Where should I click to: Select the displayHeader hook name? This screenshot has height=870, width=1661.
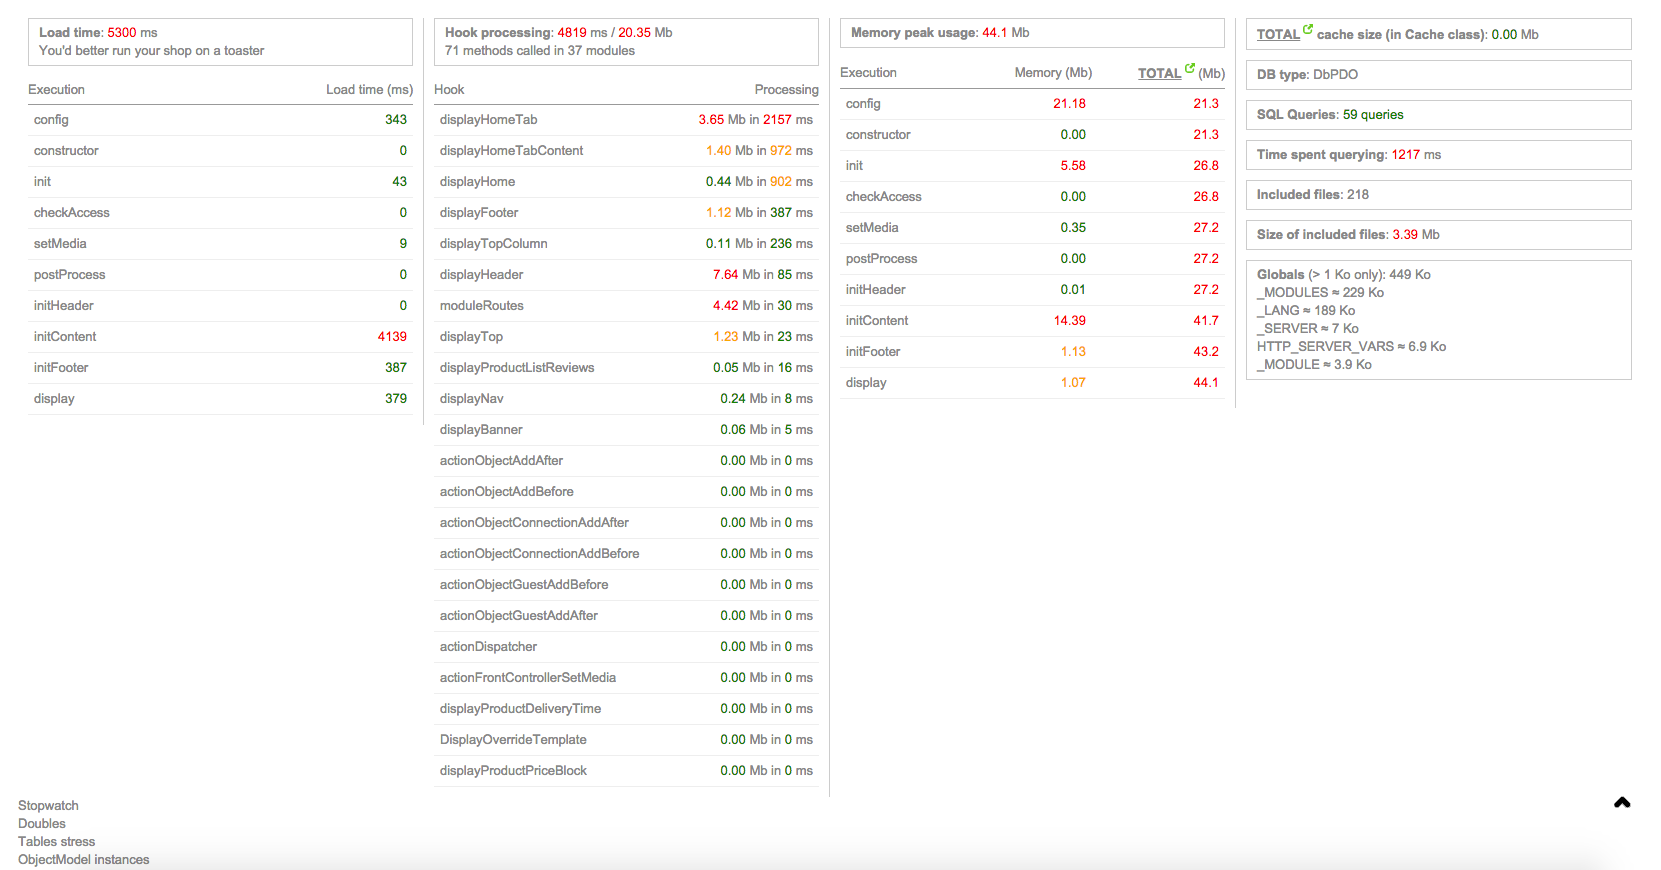point(481,275)
